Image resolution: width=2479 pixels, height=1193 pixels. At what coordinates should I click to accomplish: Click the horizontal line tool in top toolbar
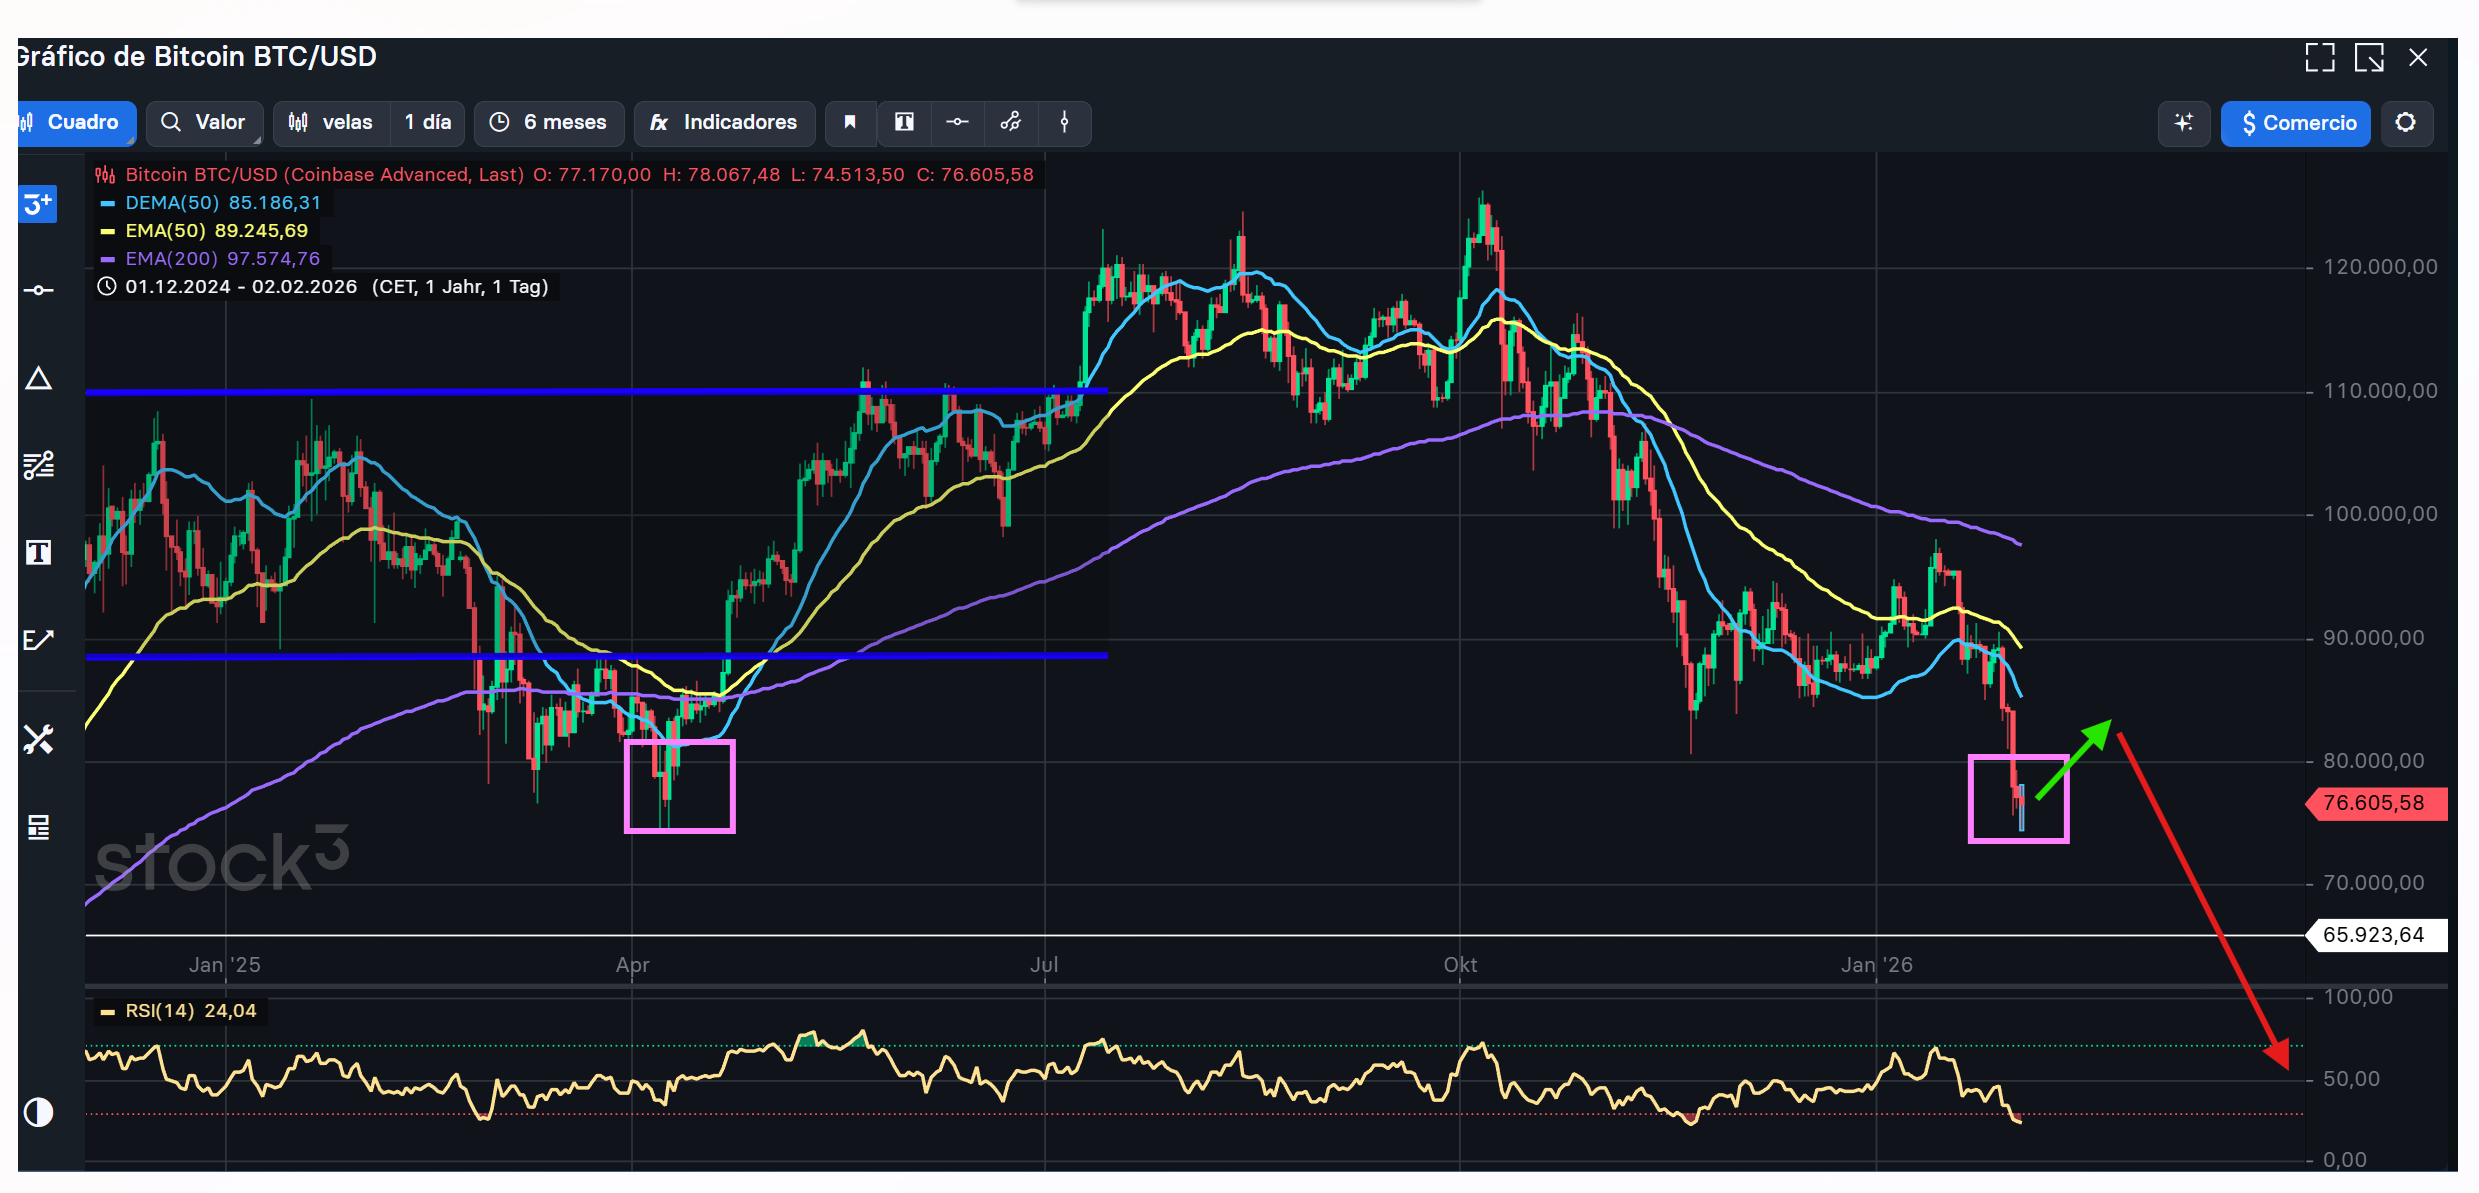[x=957, y=122]
